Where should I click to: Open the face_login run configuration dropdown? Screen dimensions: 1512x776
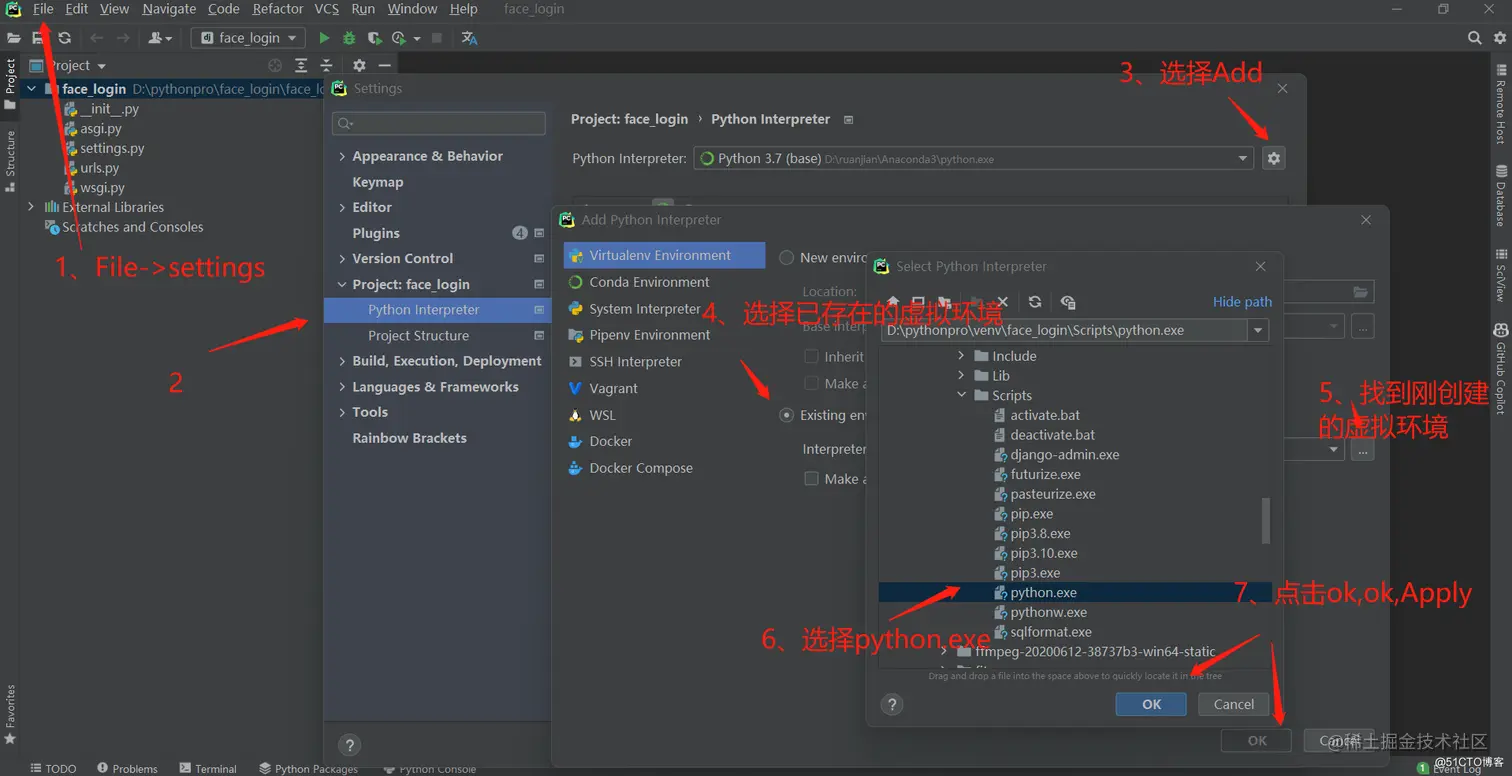pyautogui.click(x=248, y=38)
